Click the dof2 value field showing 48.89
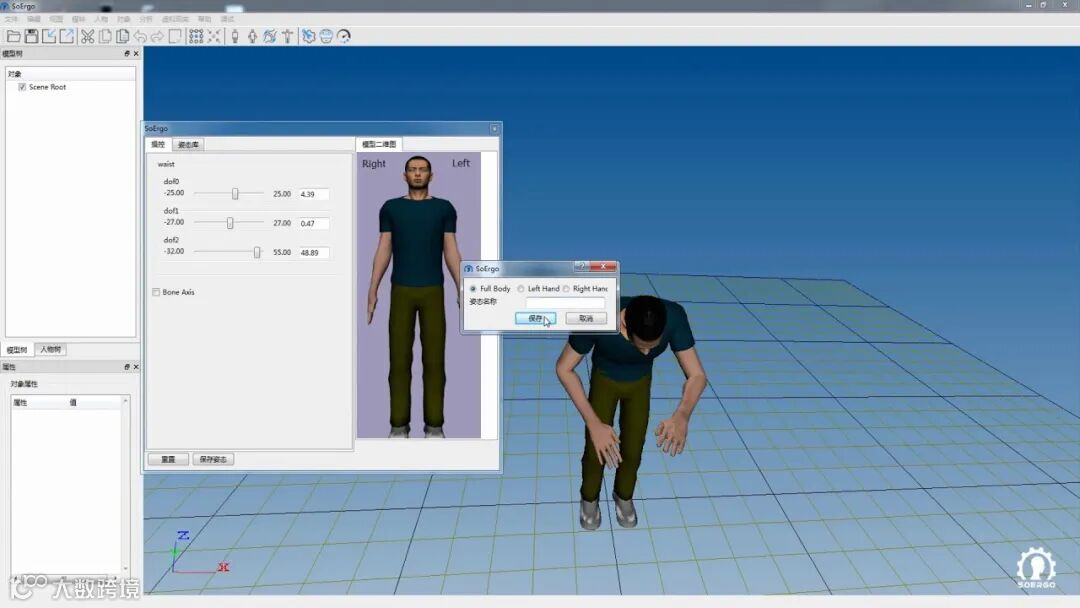This screenshot has width=1080, height=608. pyautogui.click(x=313, y=253)
